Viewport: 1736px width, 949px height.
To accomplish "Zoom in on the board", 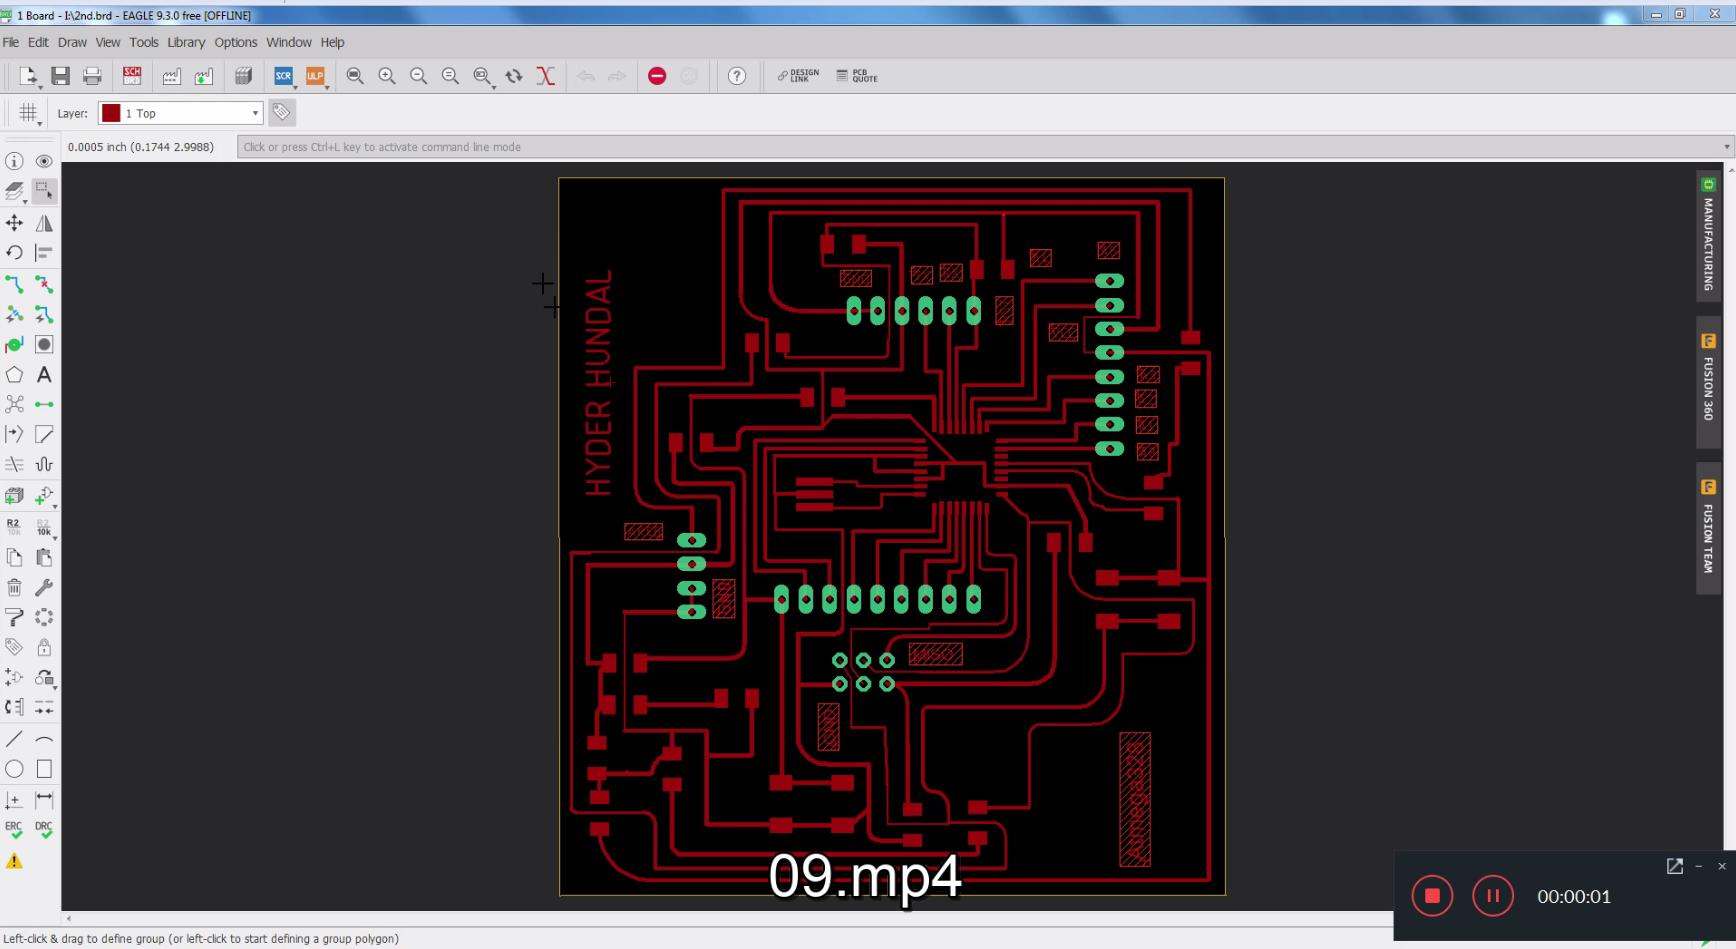I will (x=387, y=76).
